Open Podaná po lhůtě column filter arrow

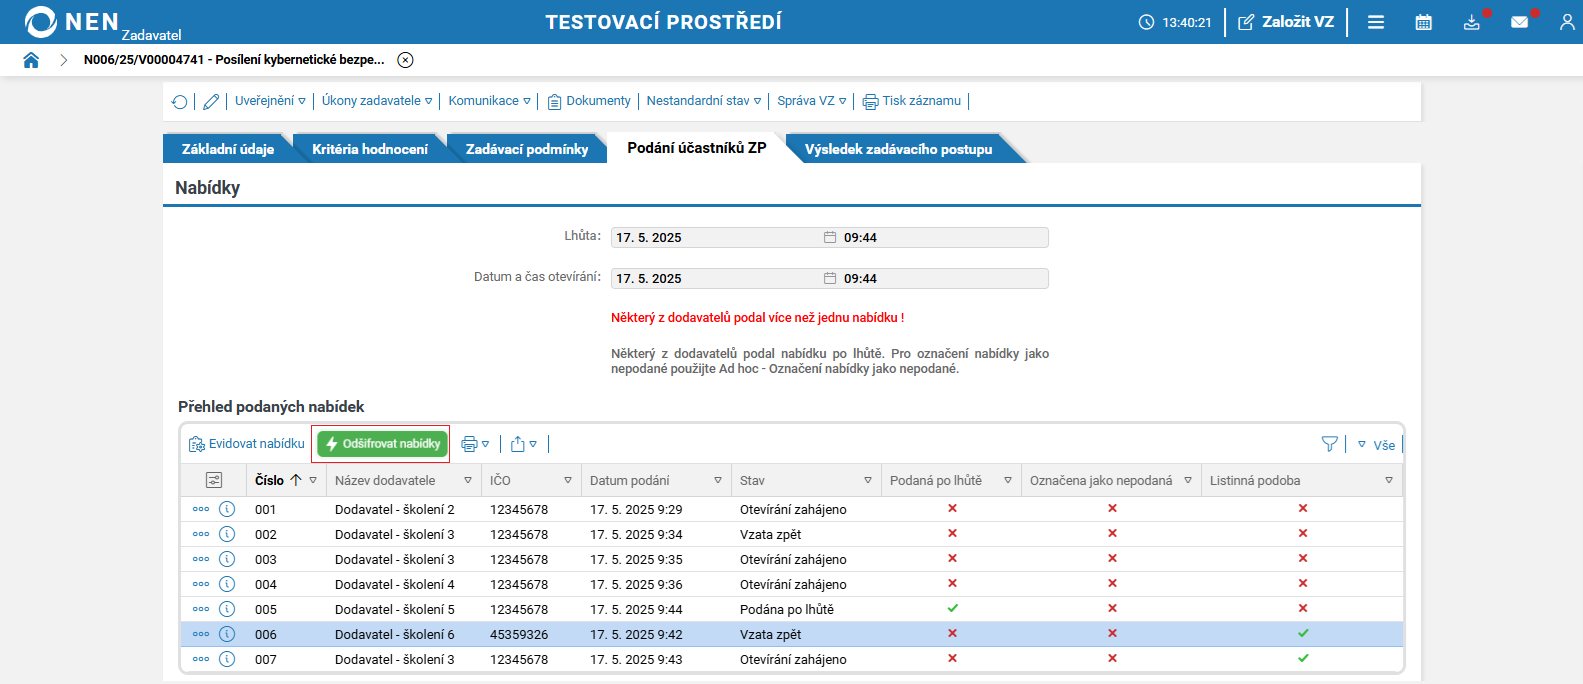tap(1008, 481)
